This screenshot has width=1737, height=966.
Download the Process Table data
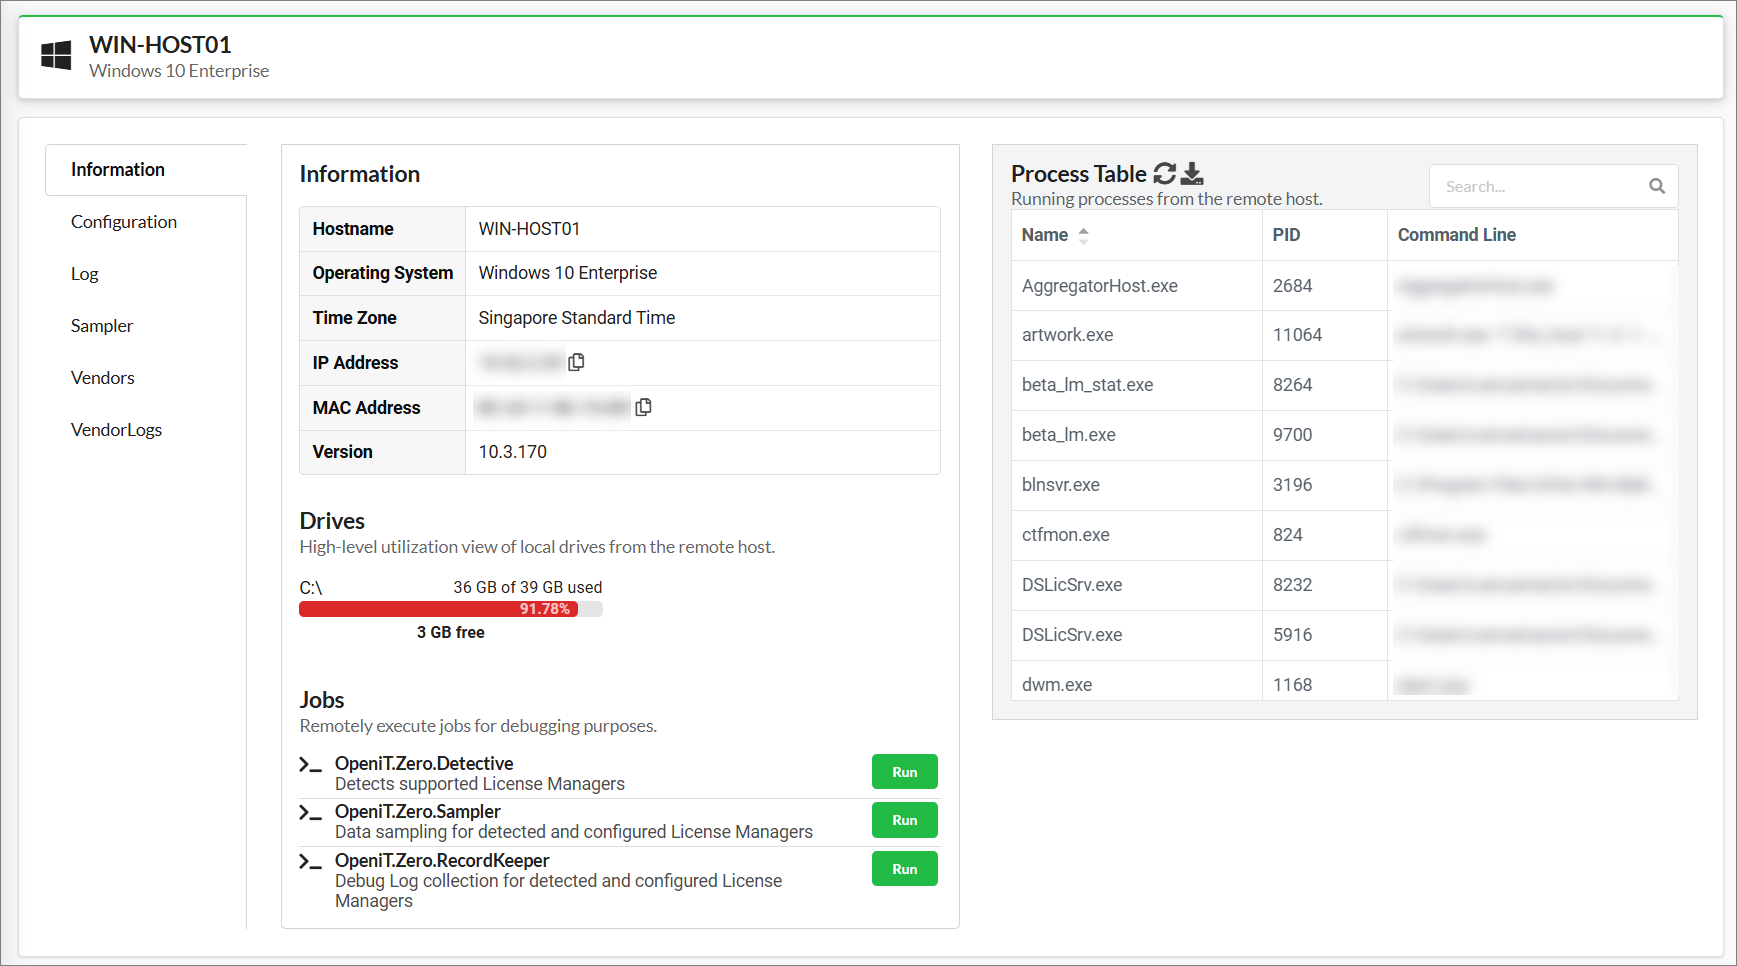click(x=1192, y=173)
